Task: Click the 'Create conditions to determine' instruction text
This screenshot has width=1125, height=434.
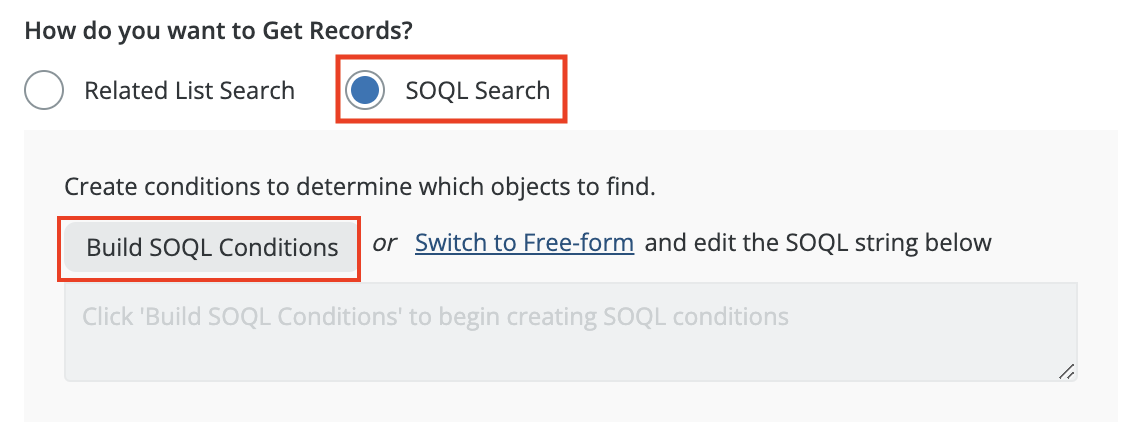Action: (359, 186)
